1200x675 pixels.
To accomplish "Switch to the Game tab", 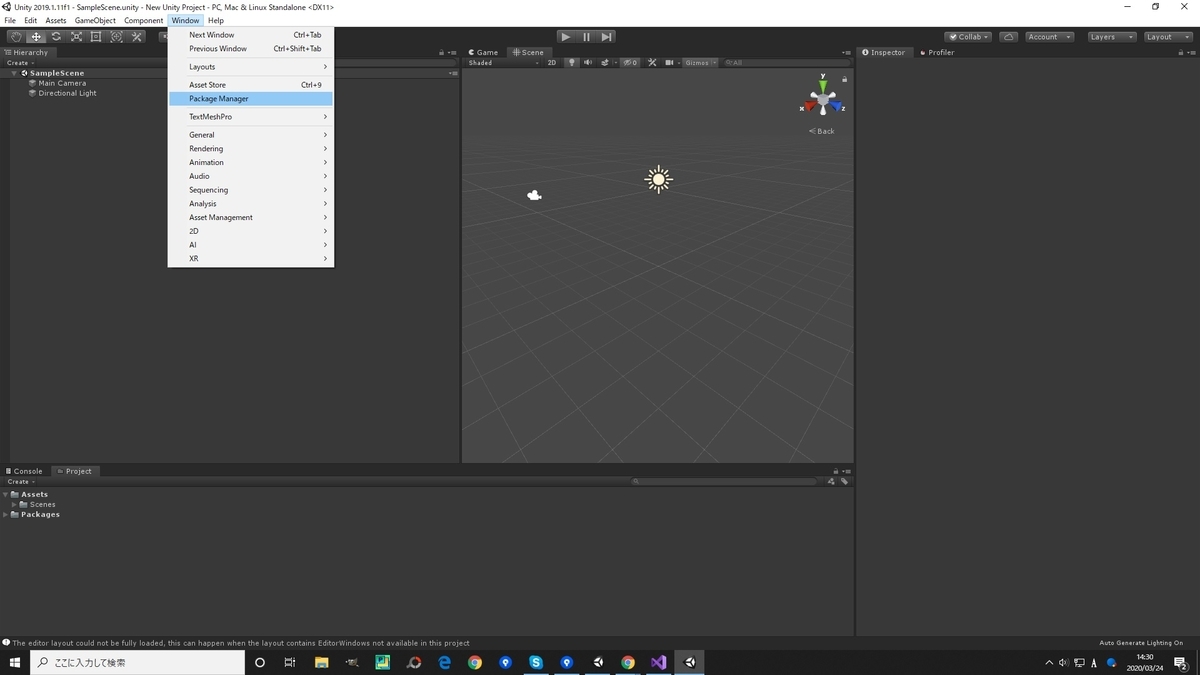I will point(486,52).
